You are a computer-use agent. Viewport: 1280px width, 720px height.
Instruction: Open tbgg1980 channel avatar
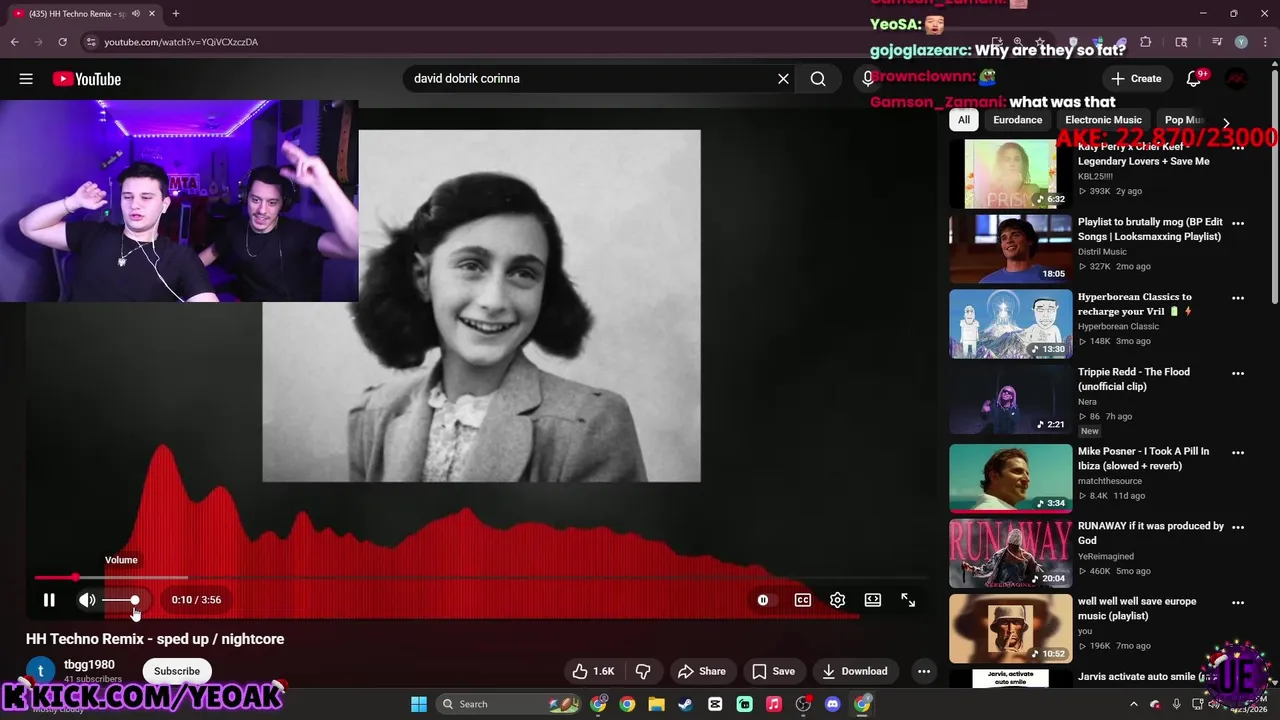[40, 671]
